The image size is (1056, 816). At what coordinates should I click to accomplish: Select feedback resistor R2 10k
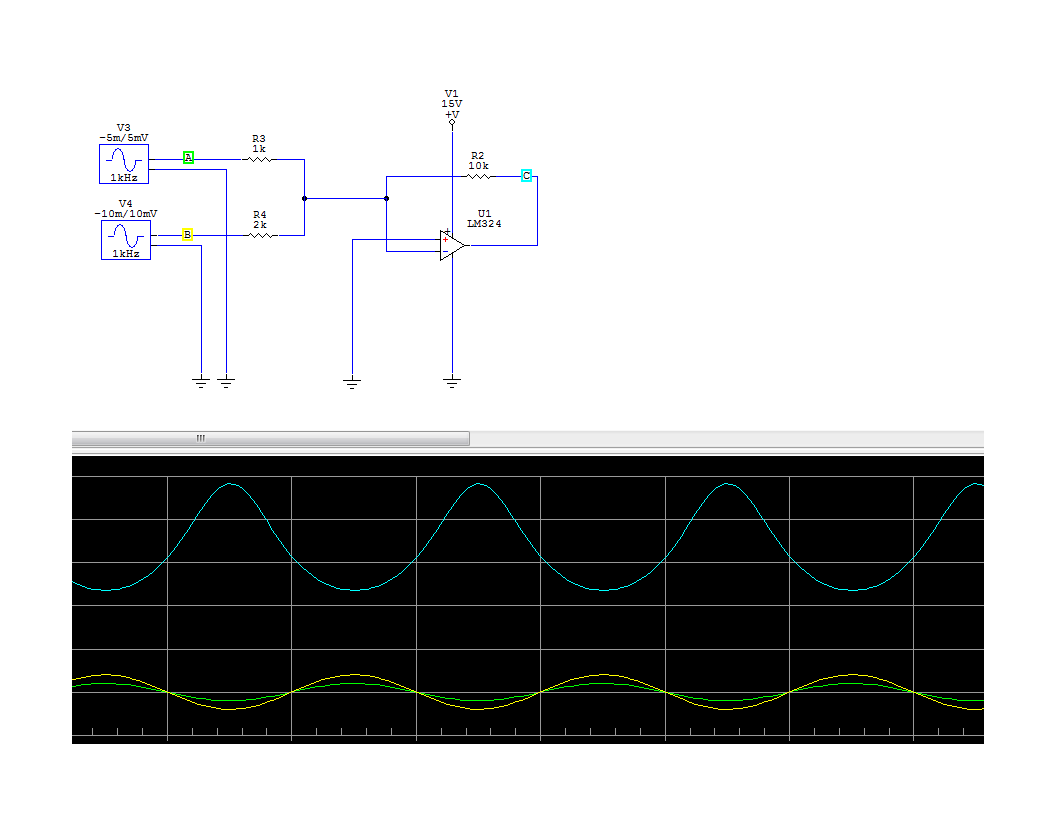click(478, 176)
